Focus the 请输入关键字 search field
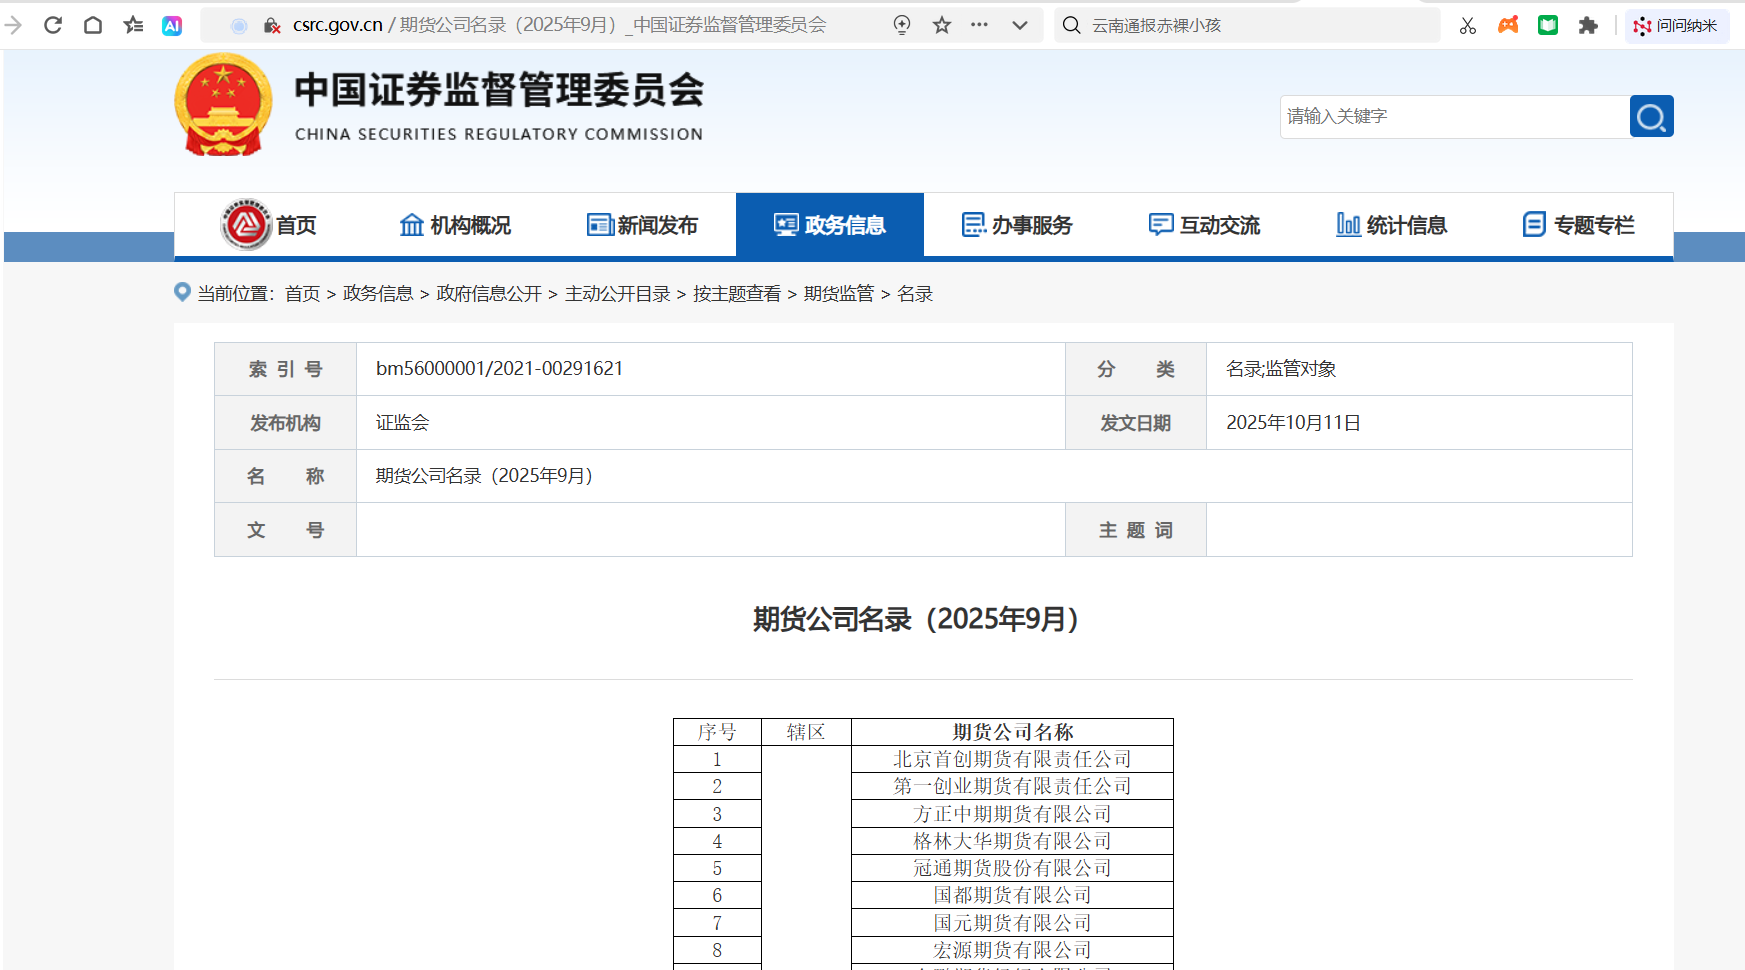 [1453, 117]
